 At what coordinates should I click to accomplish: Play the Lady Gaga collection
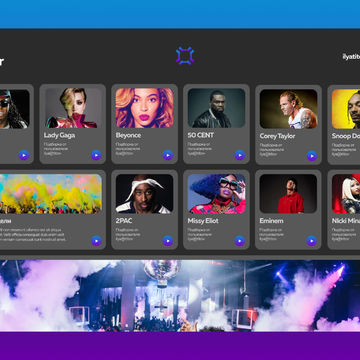coord(96,155)
